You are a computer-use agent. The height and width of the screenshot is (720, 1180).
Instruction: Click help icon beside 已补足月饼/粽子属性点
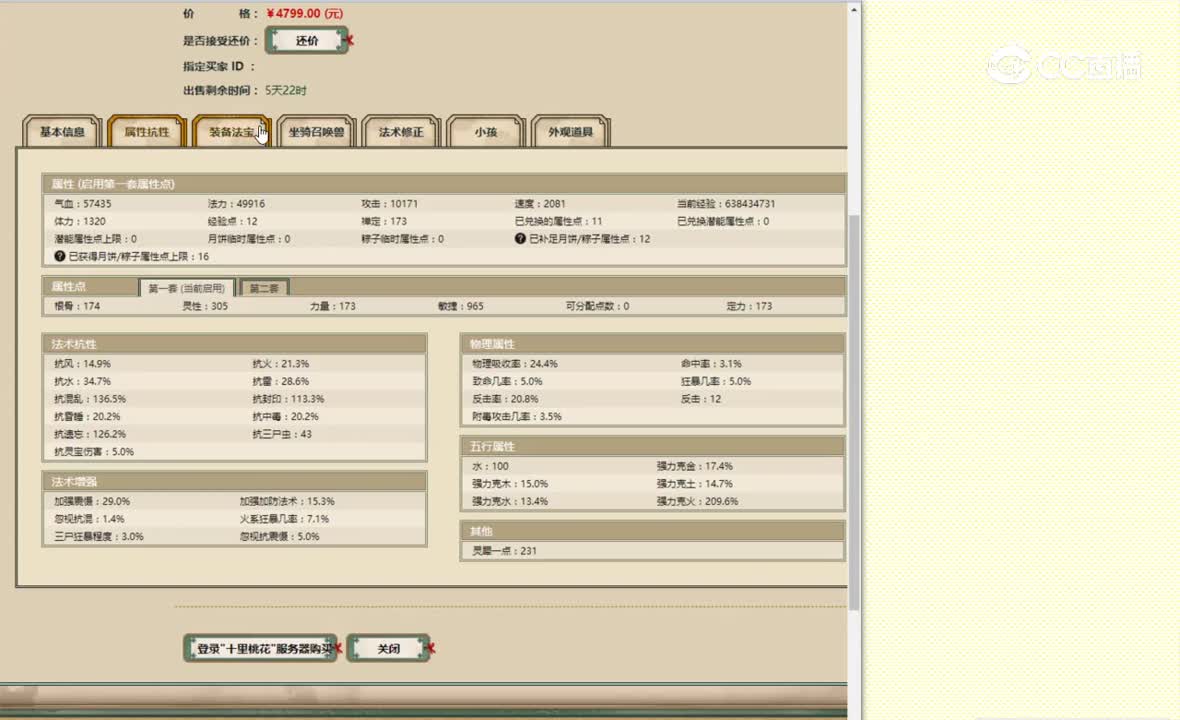pyautogui.click(x=520, y=238)
